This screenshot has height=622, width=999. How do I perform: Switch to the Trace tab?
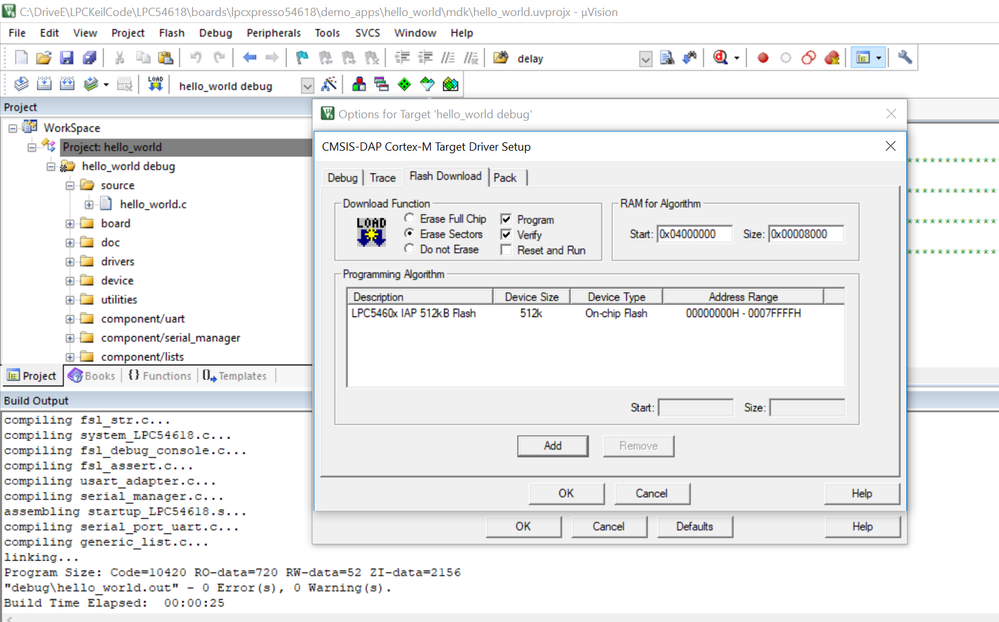(382, 178)
